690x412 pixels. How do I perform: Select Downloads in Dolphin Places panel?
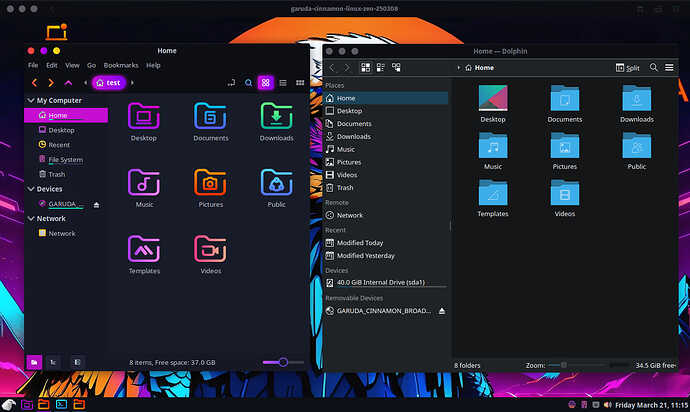click(386, 136)
